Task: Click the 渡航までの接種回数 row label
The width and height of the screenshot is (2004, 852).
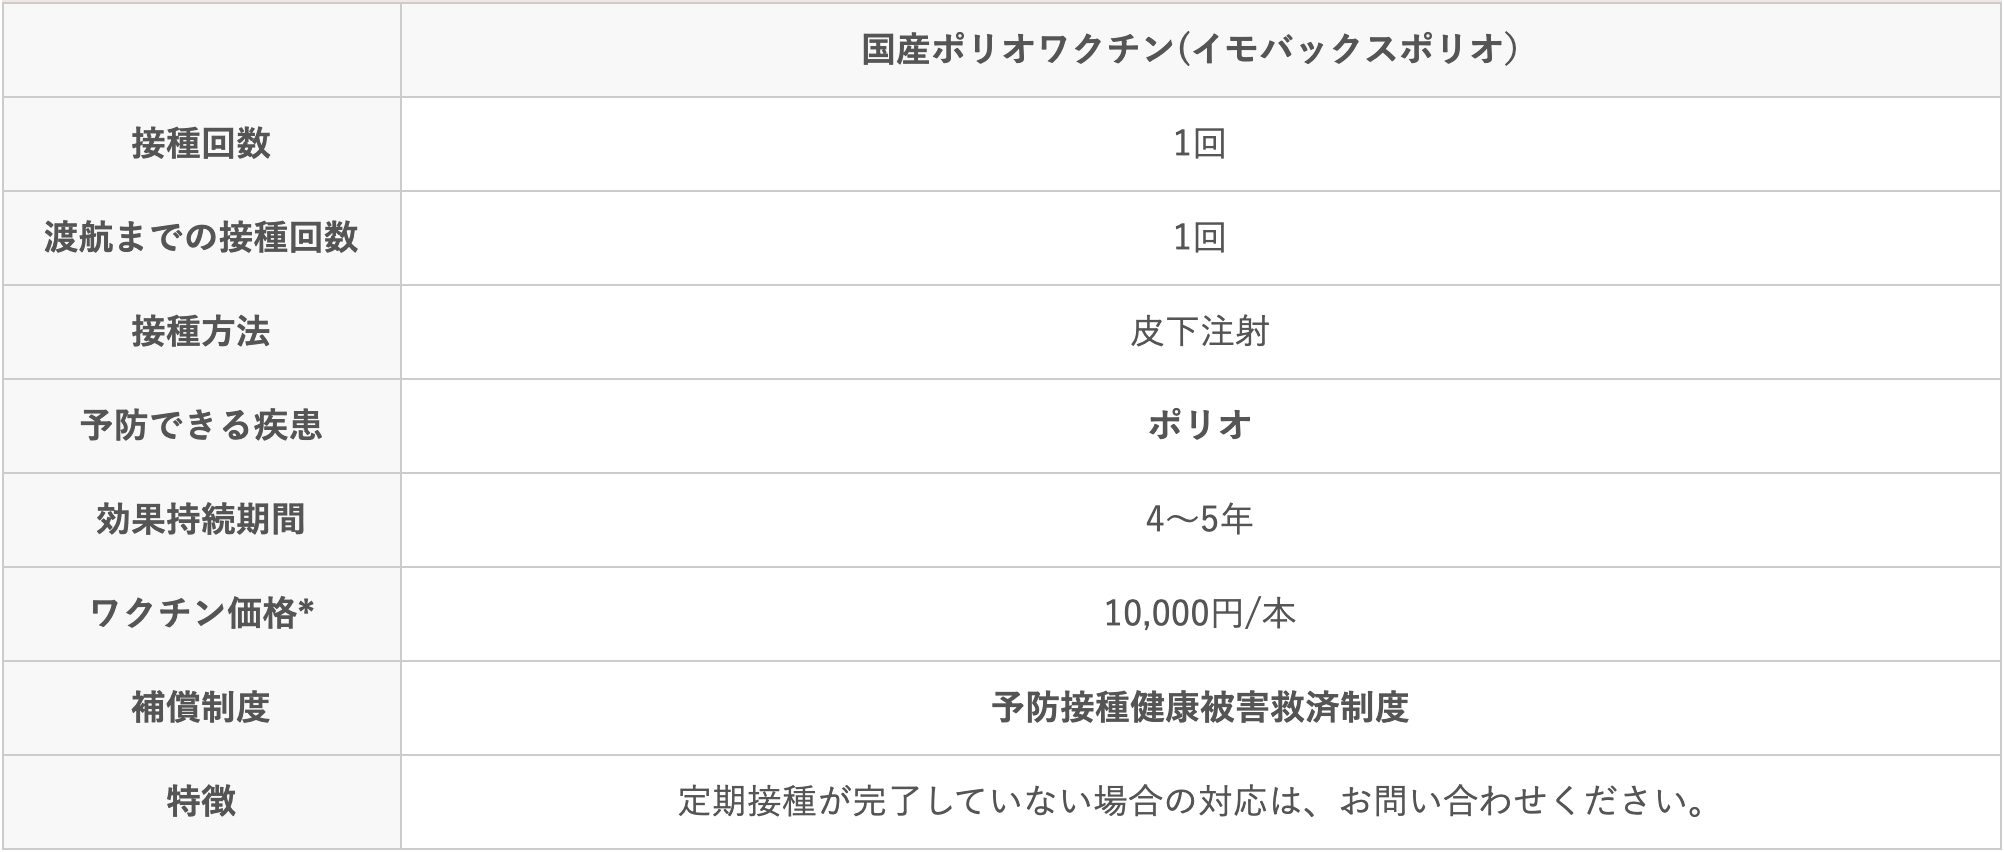Action: (201, 238)
